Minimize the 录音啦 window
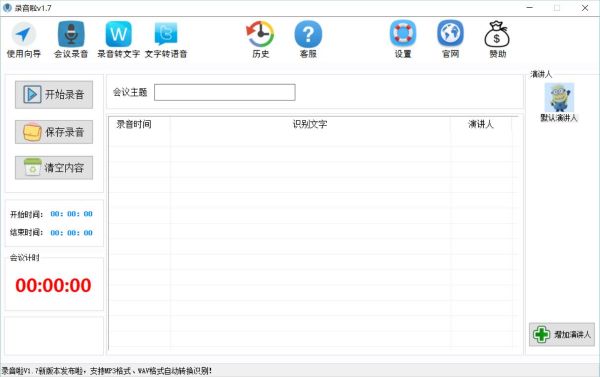This screenshot has width=600, height=377. (530, 8)
